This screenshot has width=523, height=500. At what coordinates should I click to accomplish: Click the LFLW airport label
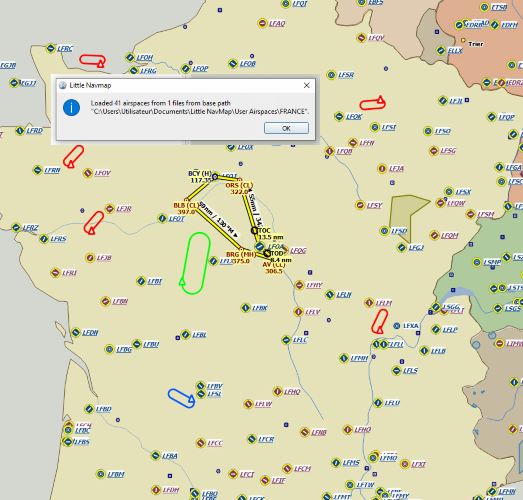pos(263,404)
